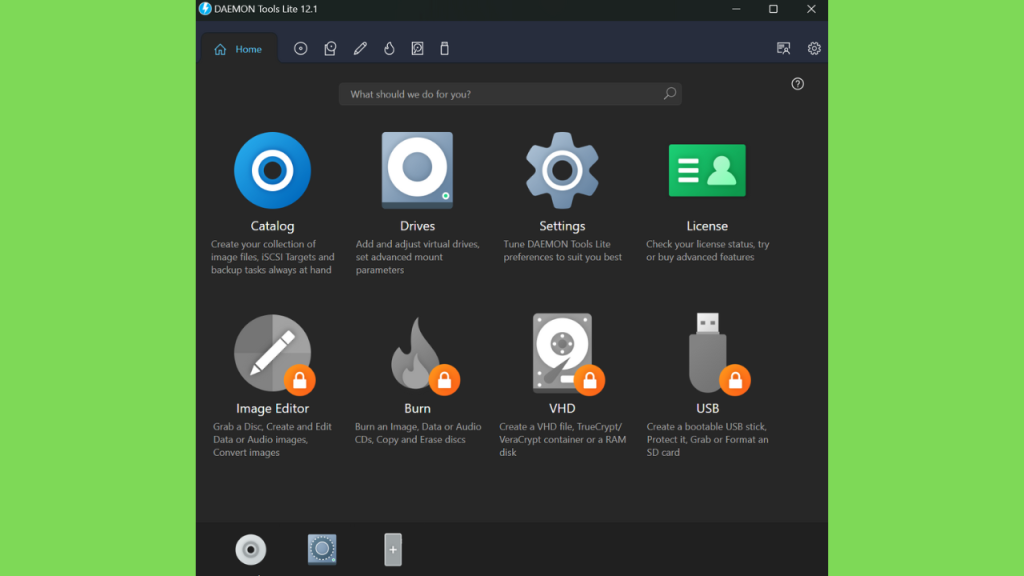Open the Catalog tile
This screenshot has height=576, width=1024.
[x=272, y=171]
